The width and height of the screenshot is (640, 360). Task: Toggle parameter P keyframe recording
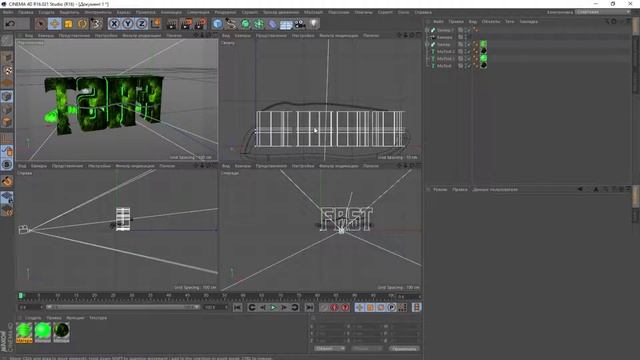tap(391, 307)
